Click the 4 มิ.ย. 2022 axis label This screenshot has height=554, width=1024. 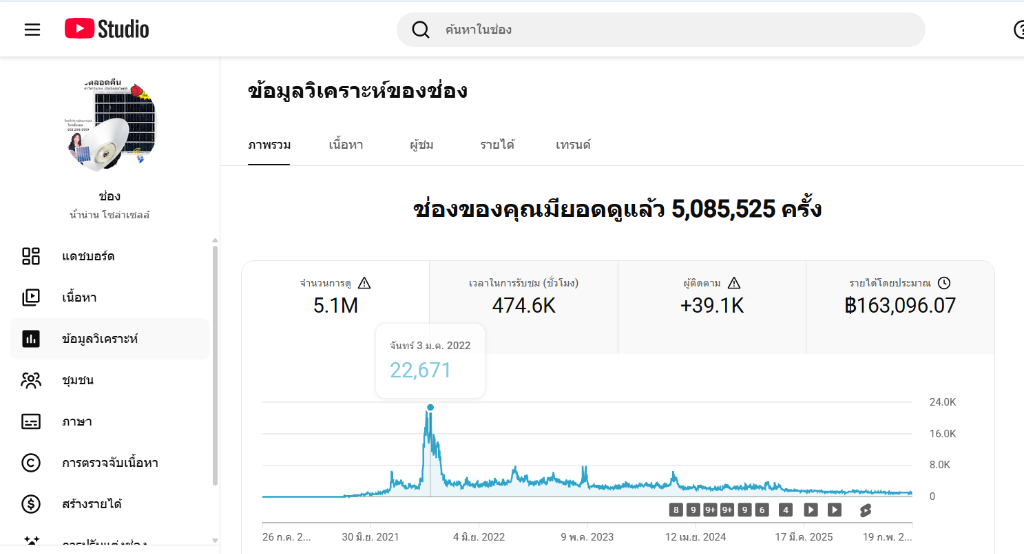pos(479,537)
